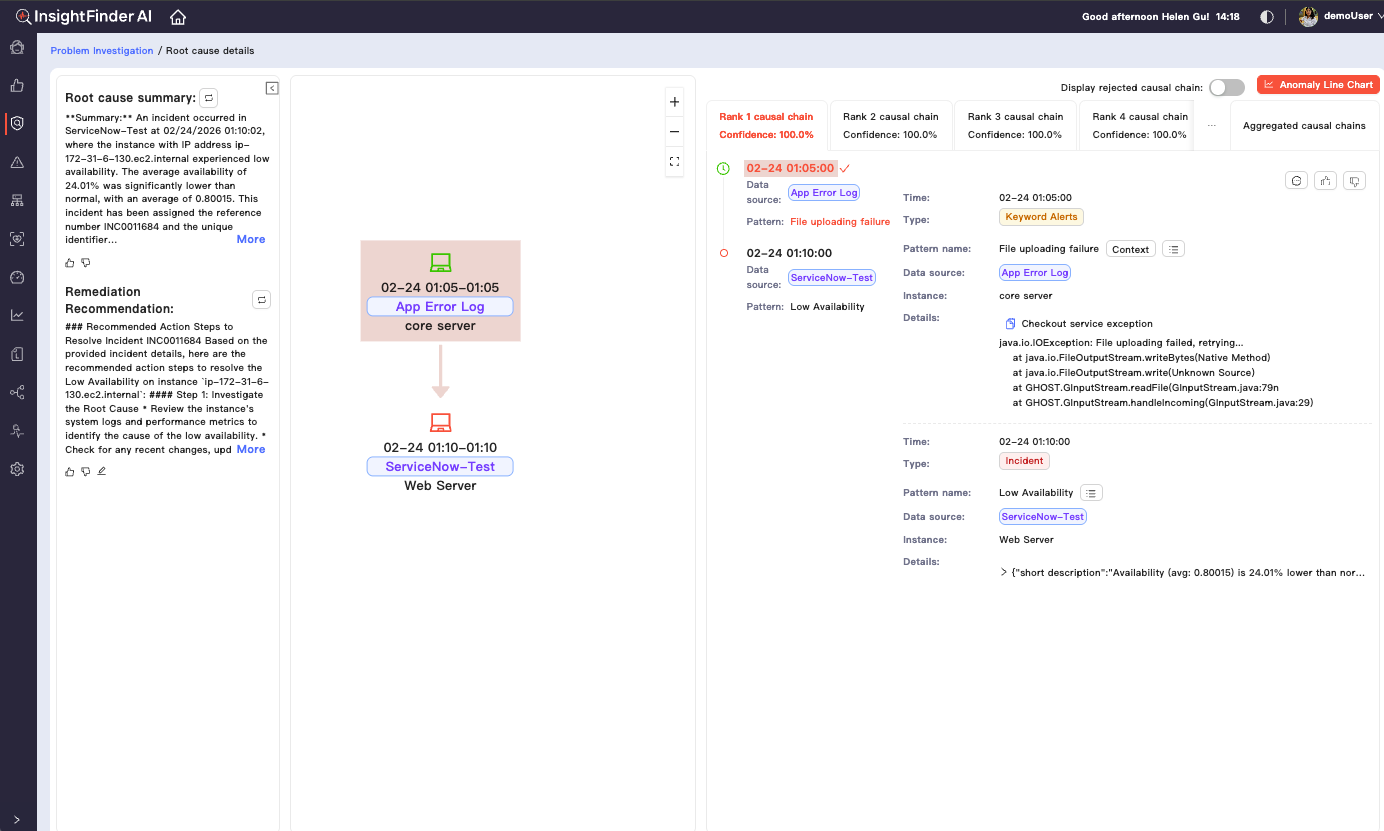Open the more causal chain tabs ellipsis
This screenshot has height=831, width=1384.
tap(1211, 125)
